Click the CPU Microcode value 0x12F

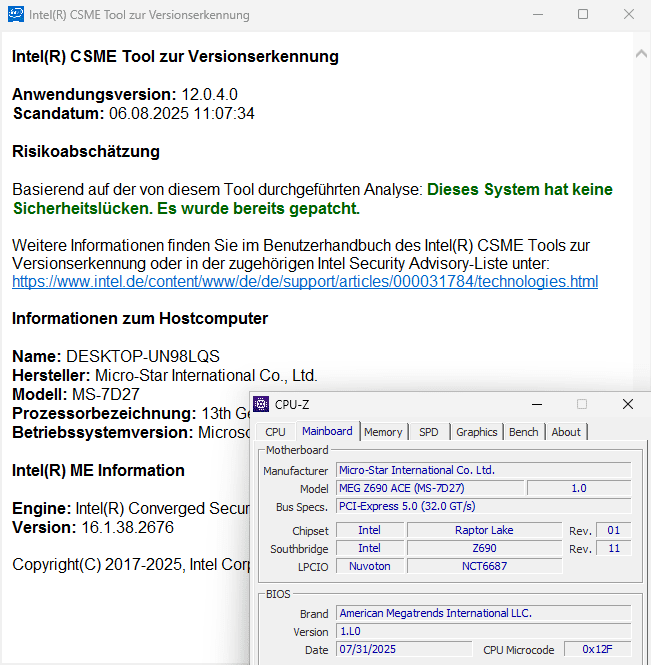coord(598,649)
